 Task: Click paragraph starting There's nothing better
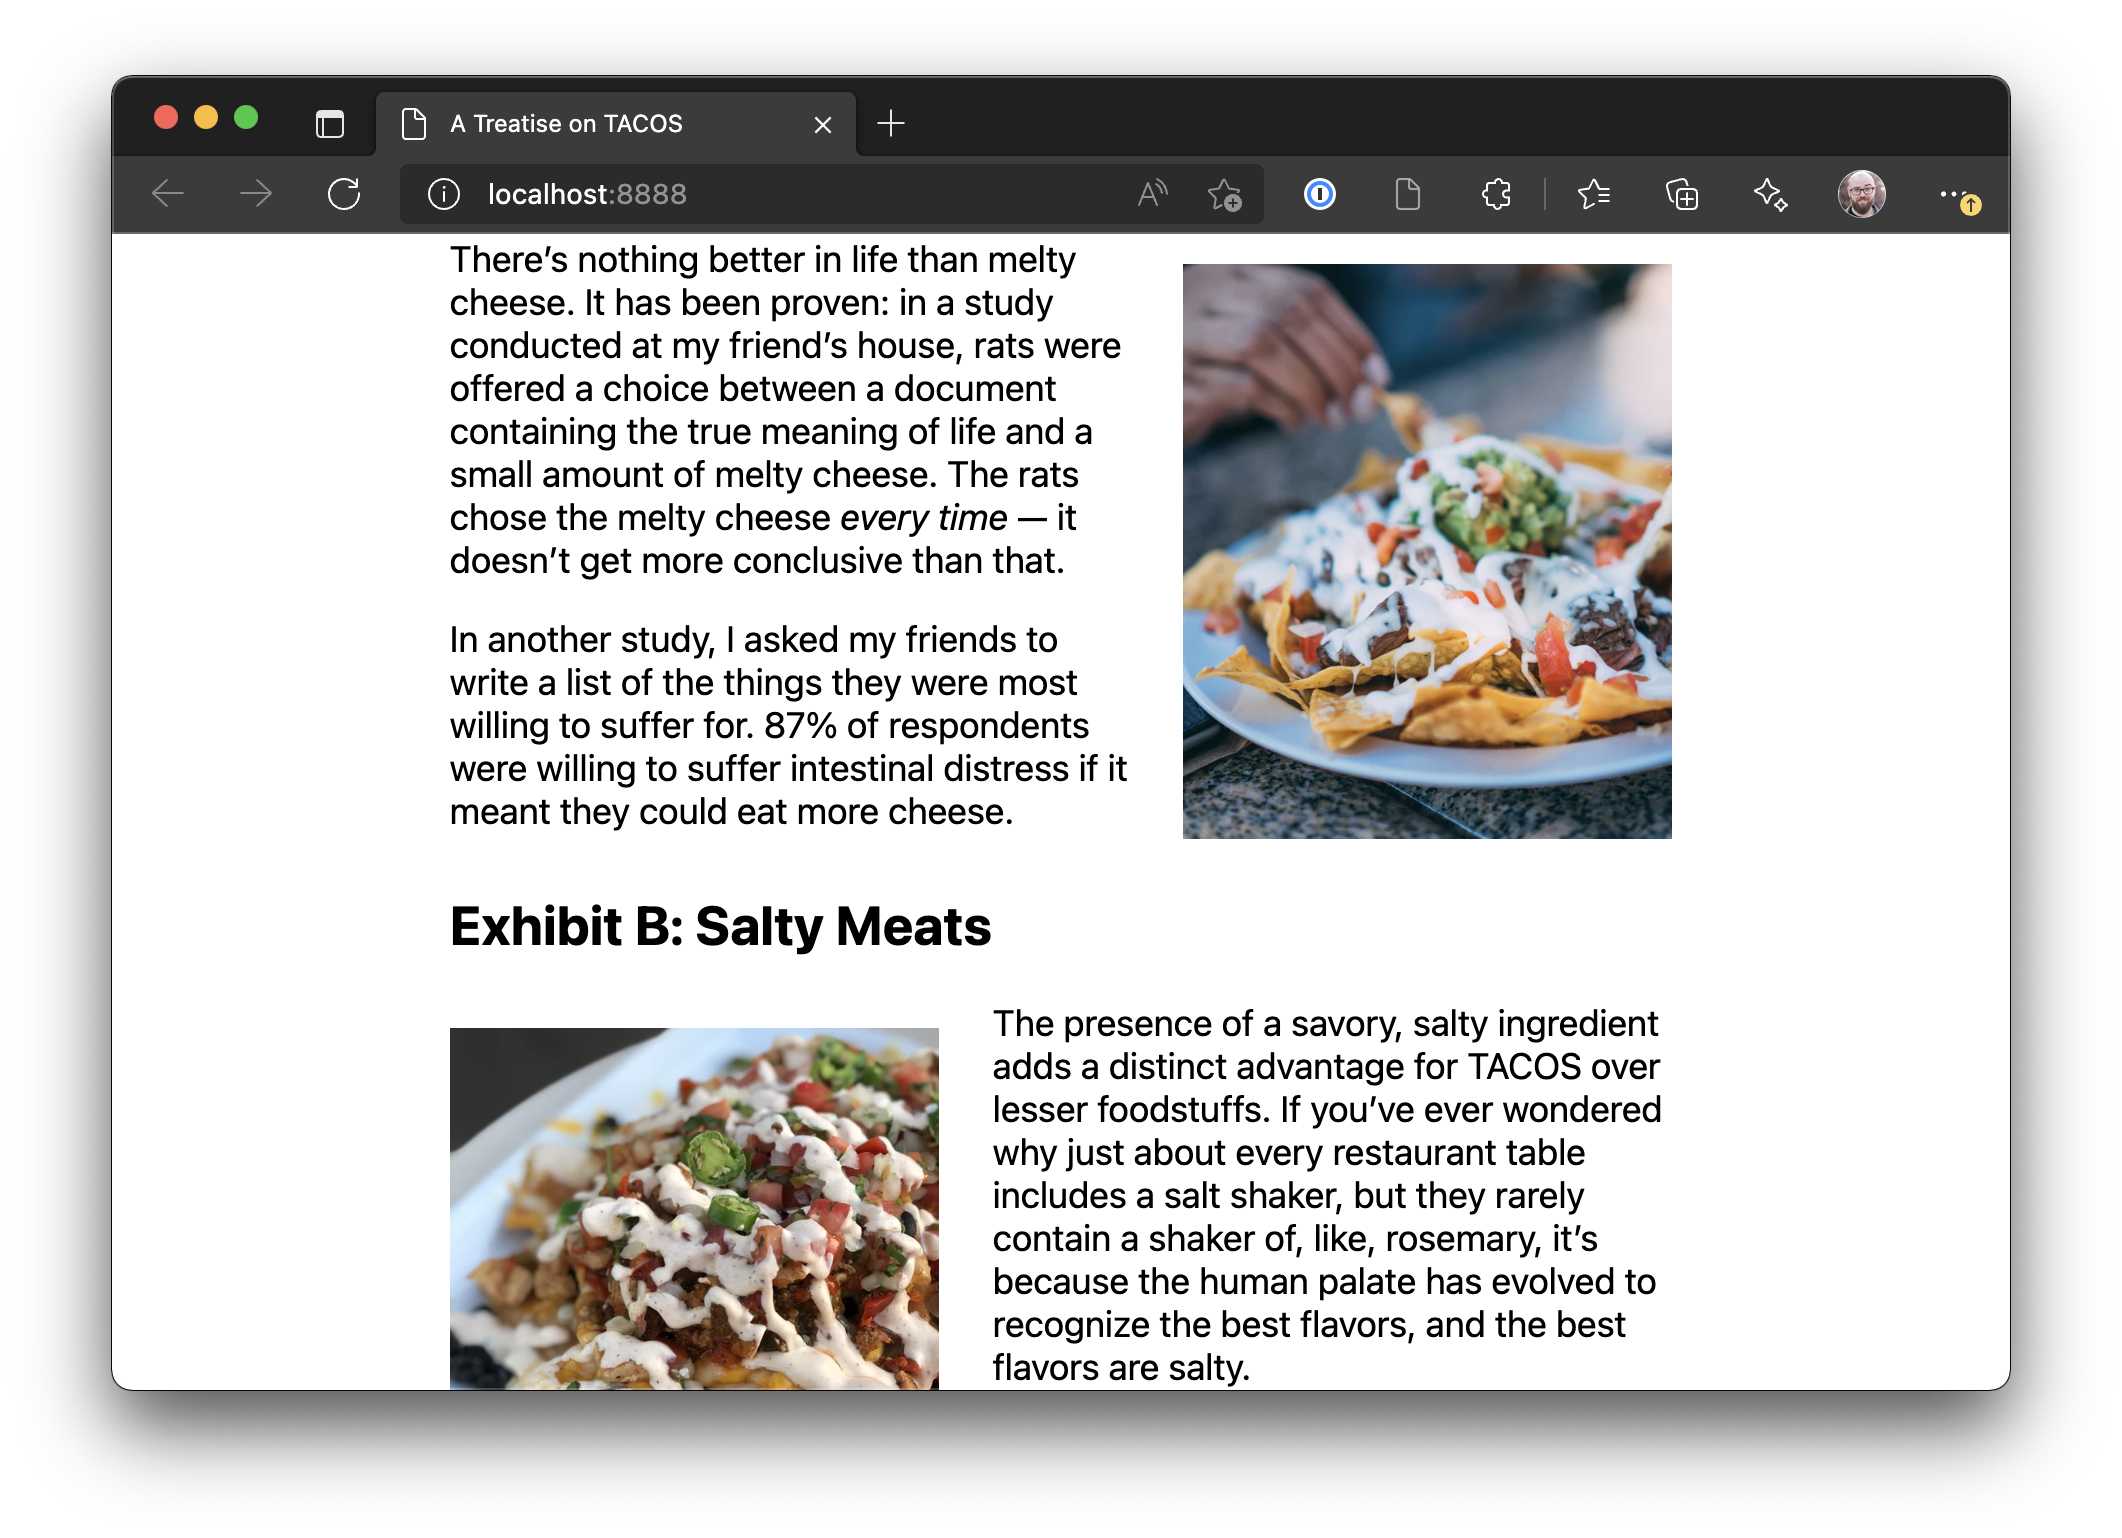(785, 410)
